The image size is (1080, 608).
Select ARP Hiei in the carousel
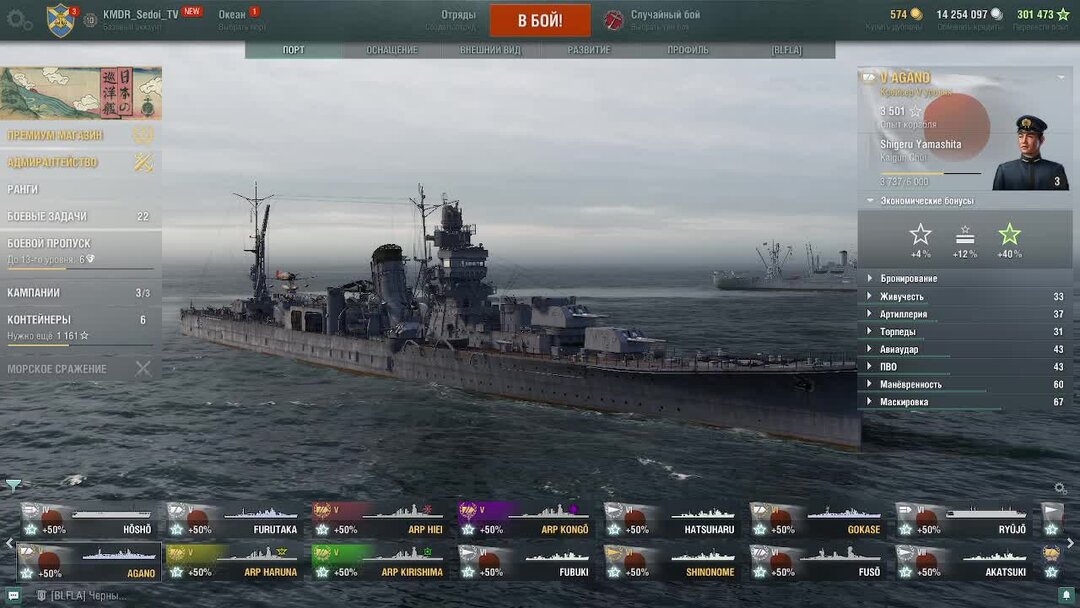pos(380,520)
